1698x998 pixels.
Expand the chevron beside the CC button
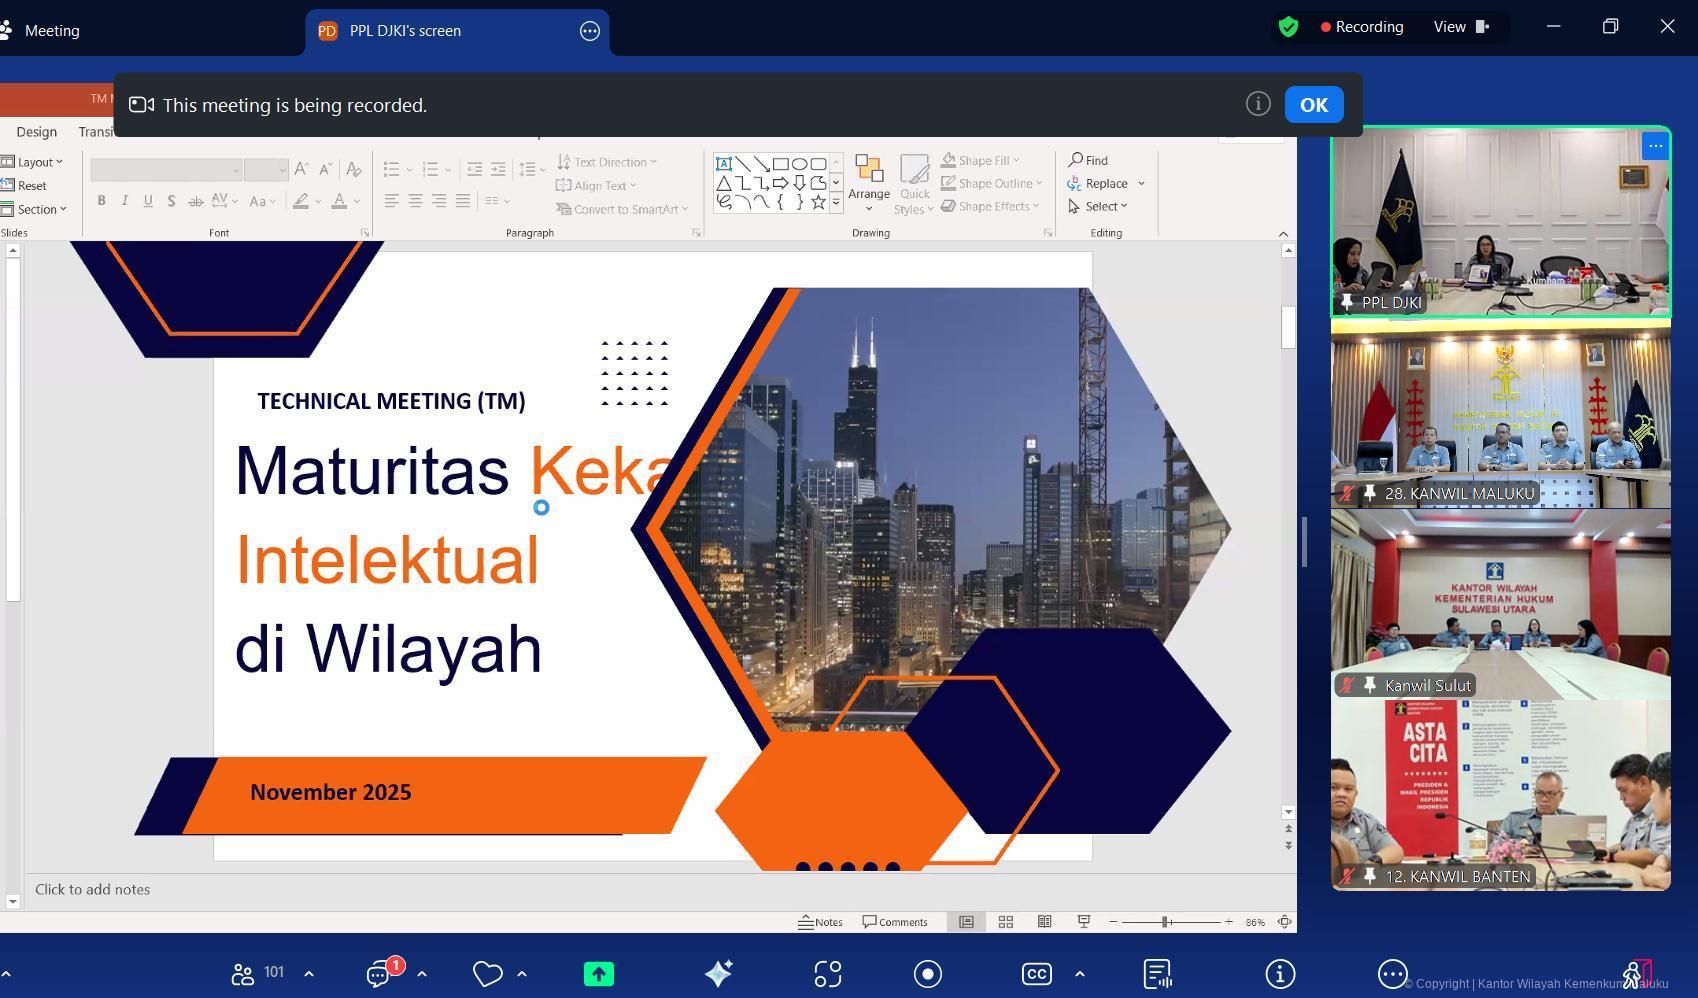[x=1080, y=974]
